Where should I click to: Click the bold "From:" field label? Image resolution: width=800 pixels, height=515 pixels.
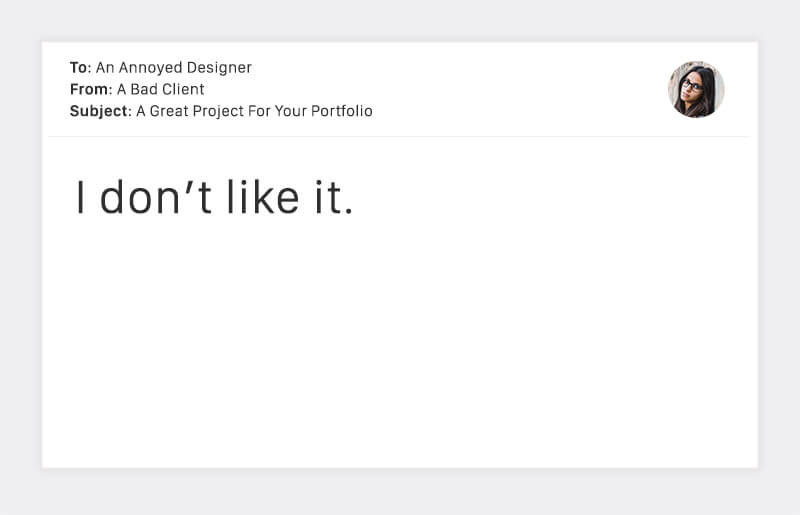pyautogui.click(x=90, y=89)
